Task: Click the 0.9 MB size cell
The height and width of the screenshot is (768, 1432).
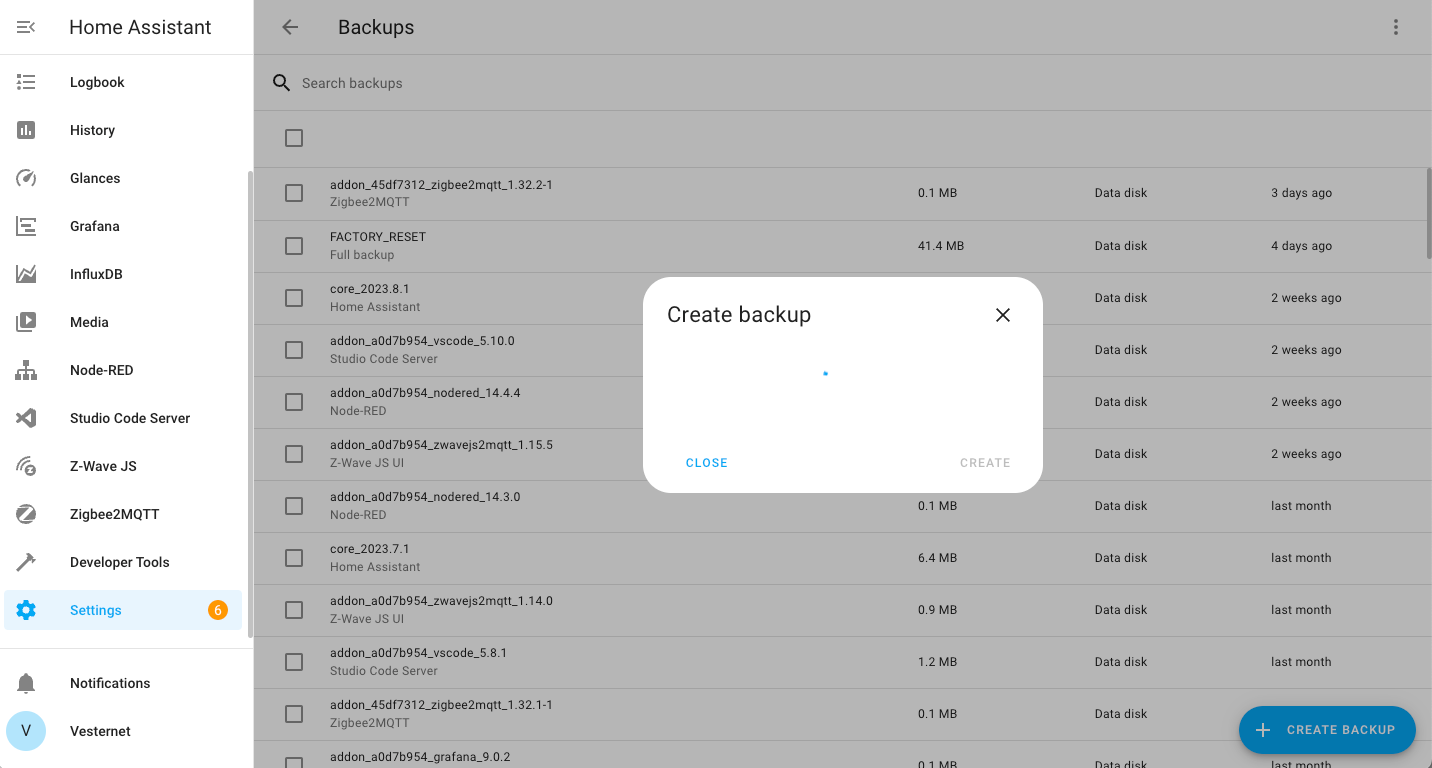Action: [x=937, y=610]
